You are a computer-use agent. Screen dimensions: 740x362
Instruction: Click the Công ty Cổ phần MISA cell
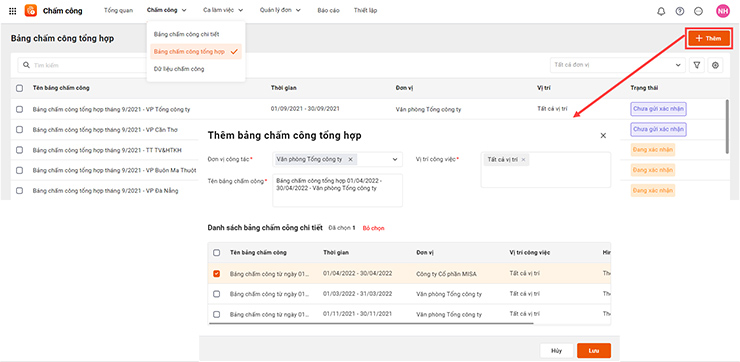446,274
